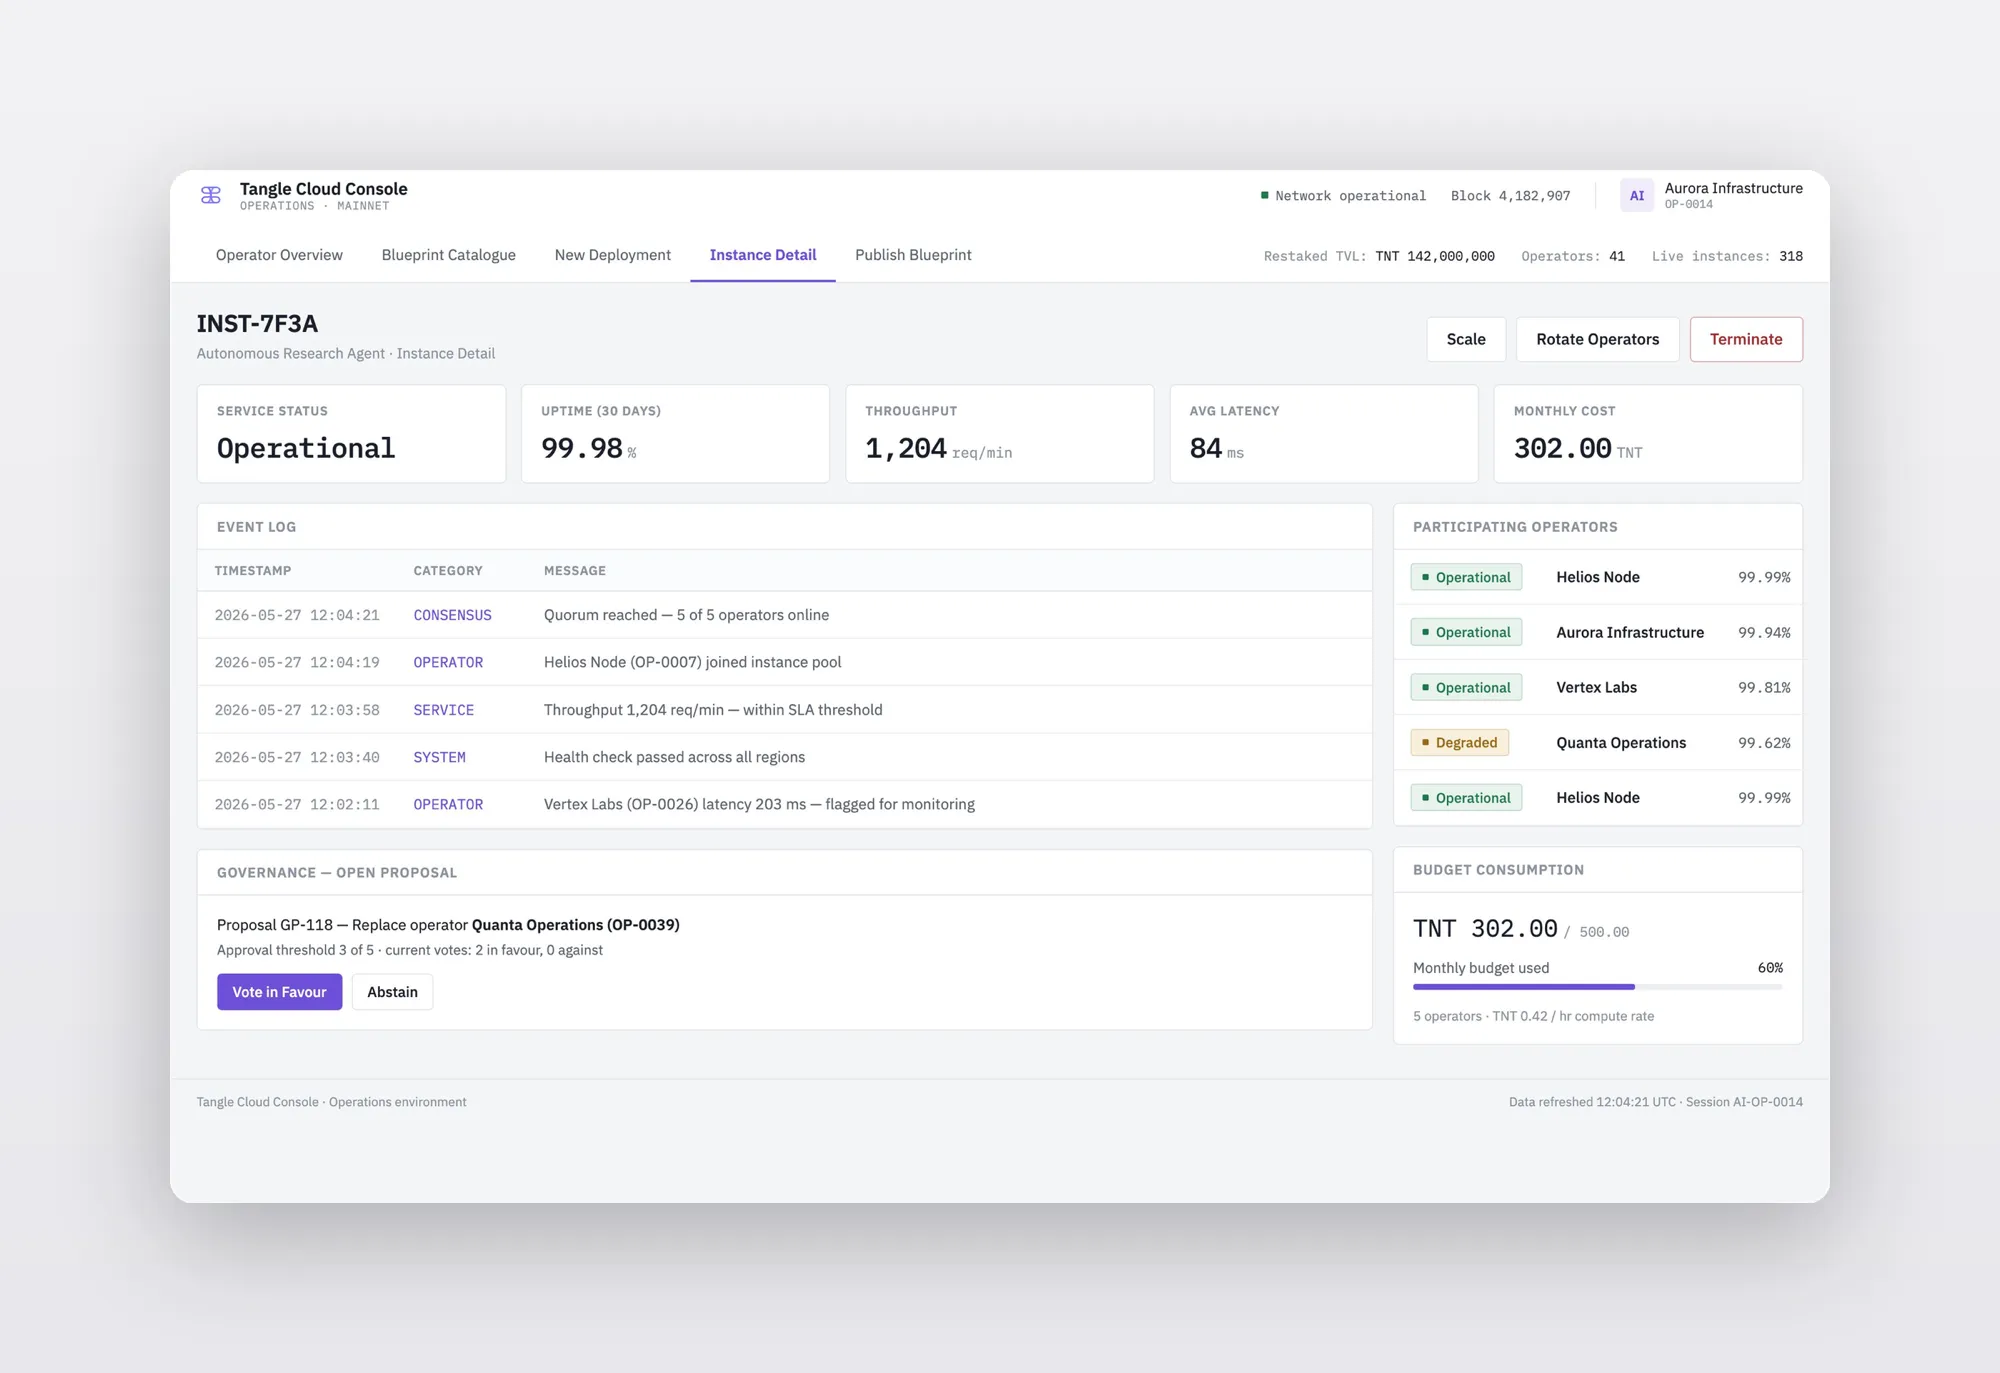Select 'Vertex Labs (OP-0026) latency 203 ms' entry
This screenshot has height=1373, width=2000.
pyautogui.click(x=759, y=804)
